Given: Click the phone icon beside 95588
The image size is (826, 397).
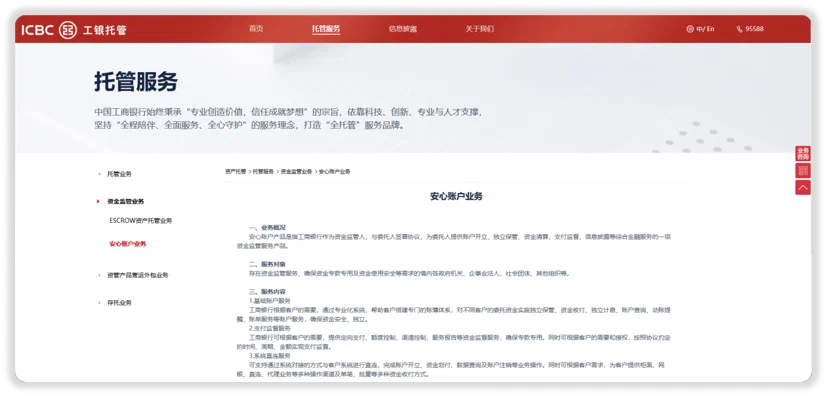Looking at the screenshot, I should click(740, 29).
